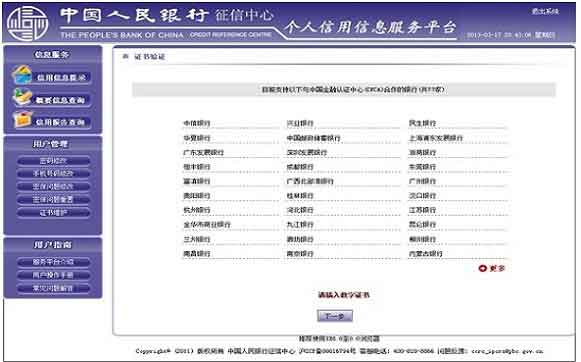
Task: Select 昆仑银行 entry
Action: [x=422, y=225]
